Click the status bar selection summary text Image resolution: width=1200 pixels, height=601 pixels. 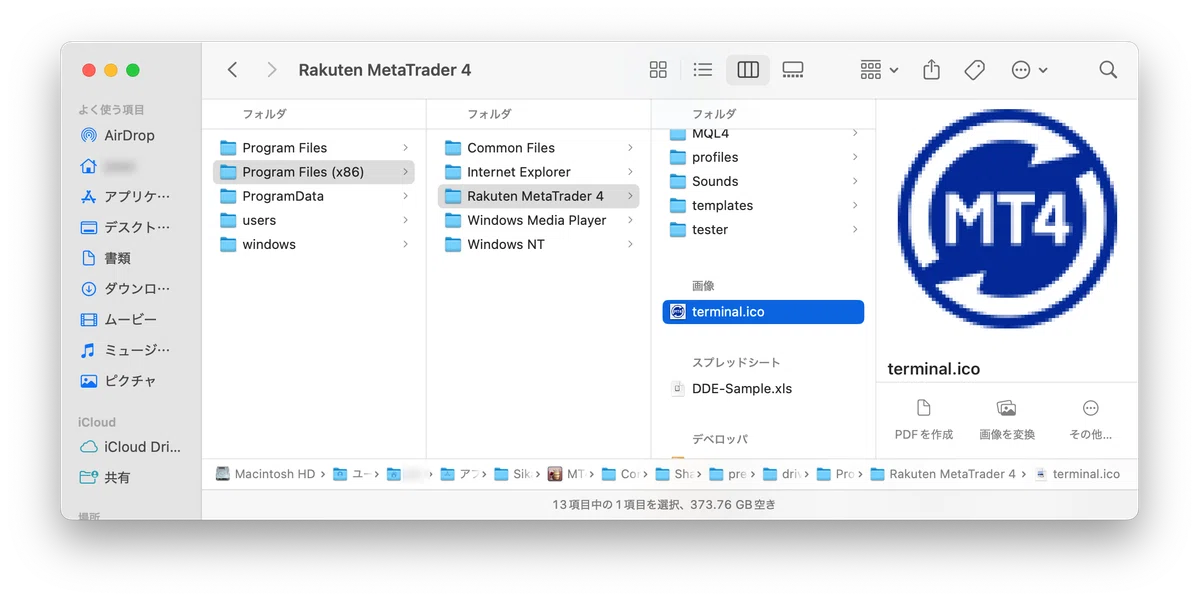(664, 505)
